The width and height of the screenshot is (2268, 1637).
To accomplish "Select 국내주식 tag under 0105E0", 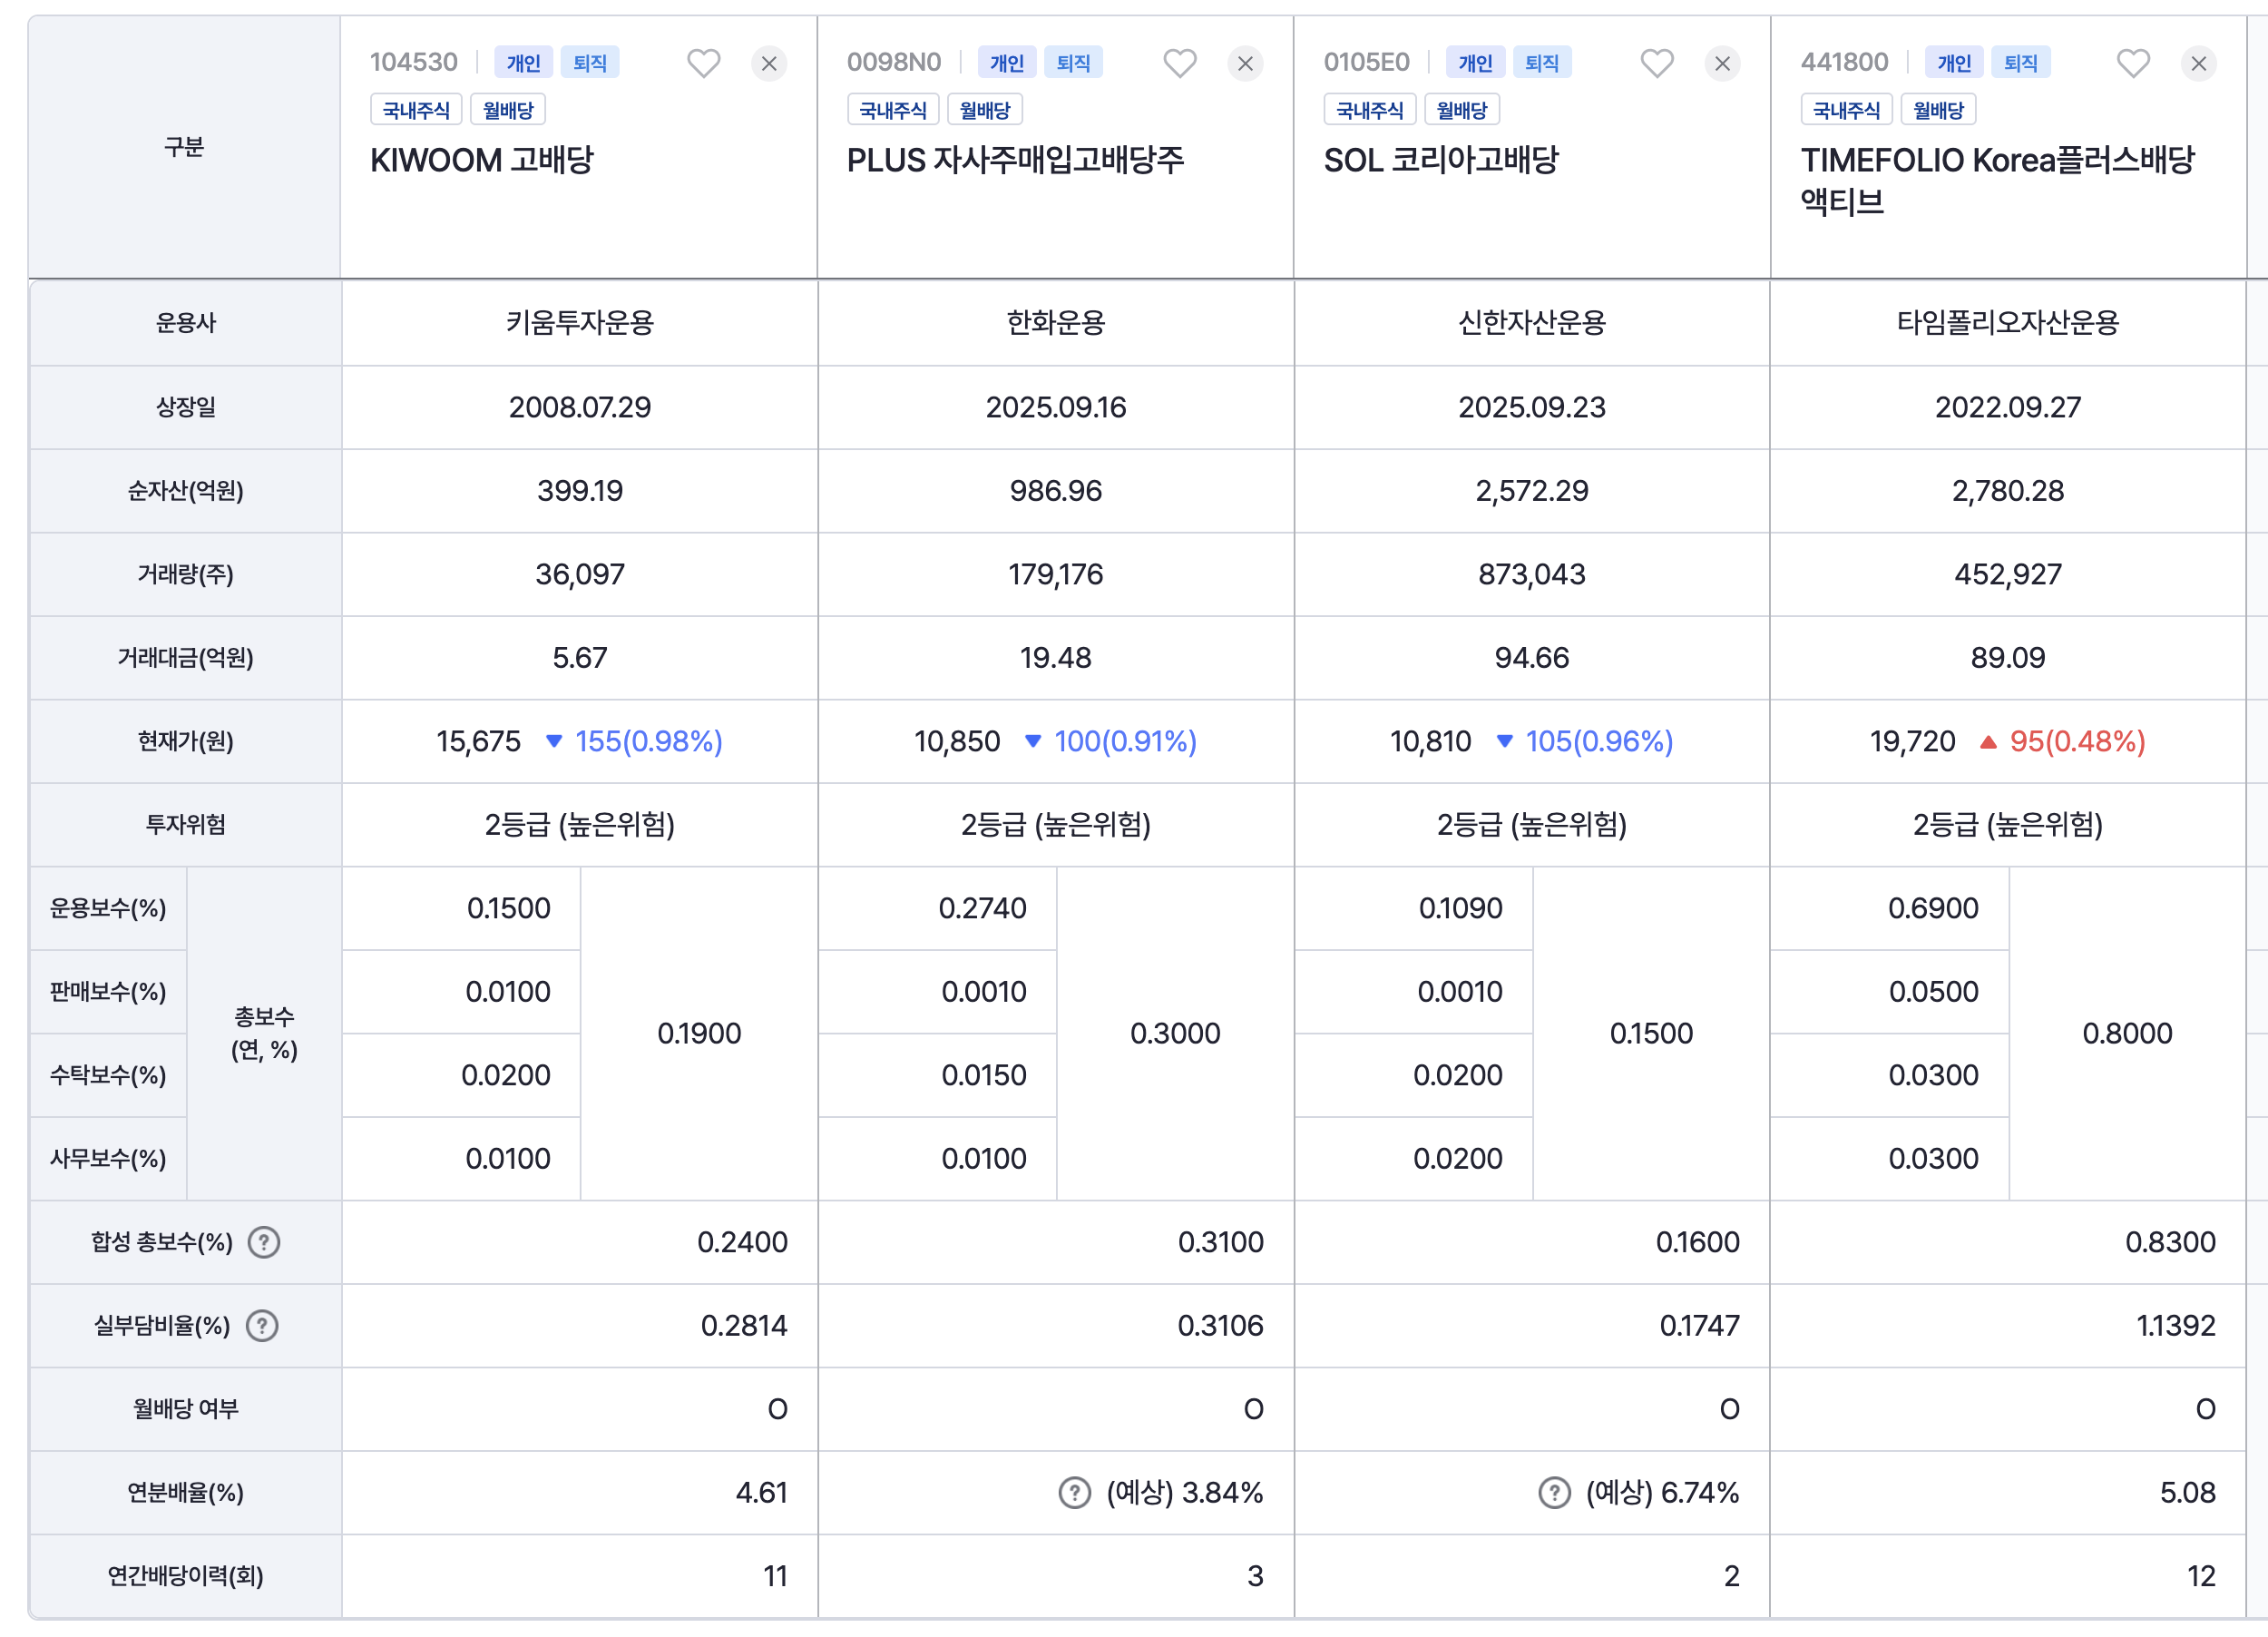I will (1369, 110).
